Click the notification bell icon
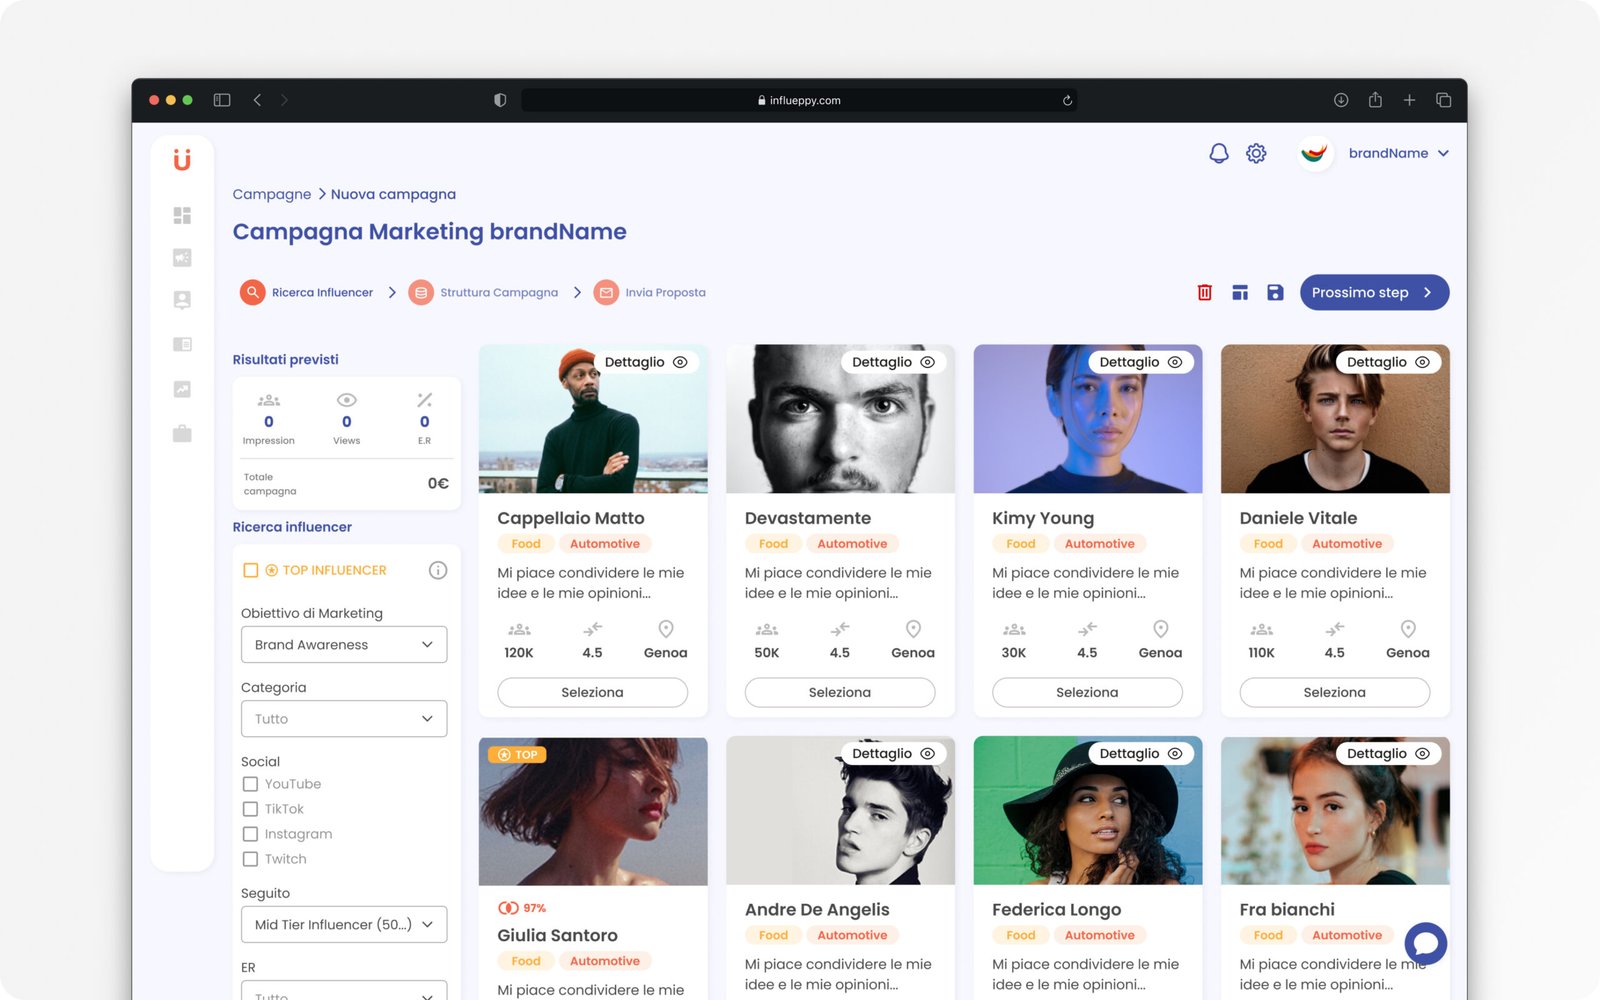This screenshot has width=1600, height=1000. point(1218,153)
